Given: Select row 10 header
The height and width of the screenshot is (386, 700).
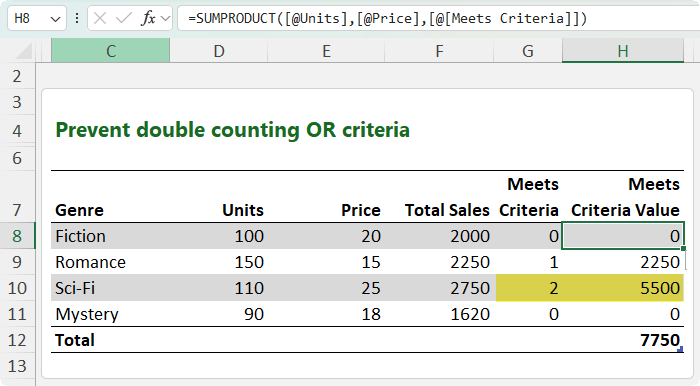Looking at the screenshot, I should point(17,288).
